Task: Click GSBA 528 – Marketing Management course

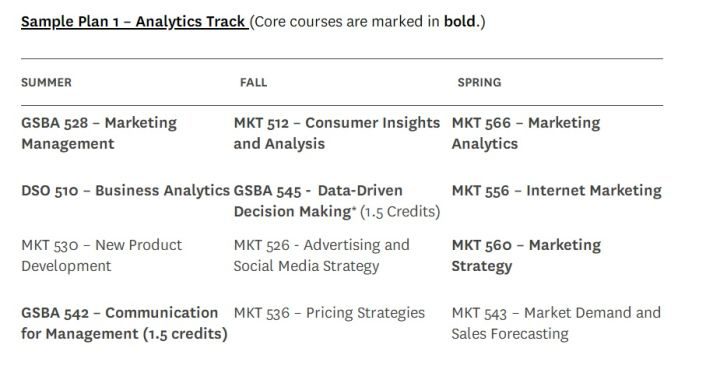Action: (99, 133)
